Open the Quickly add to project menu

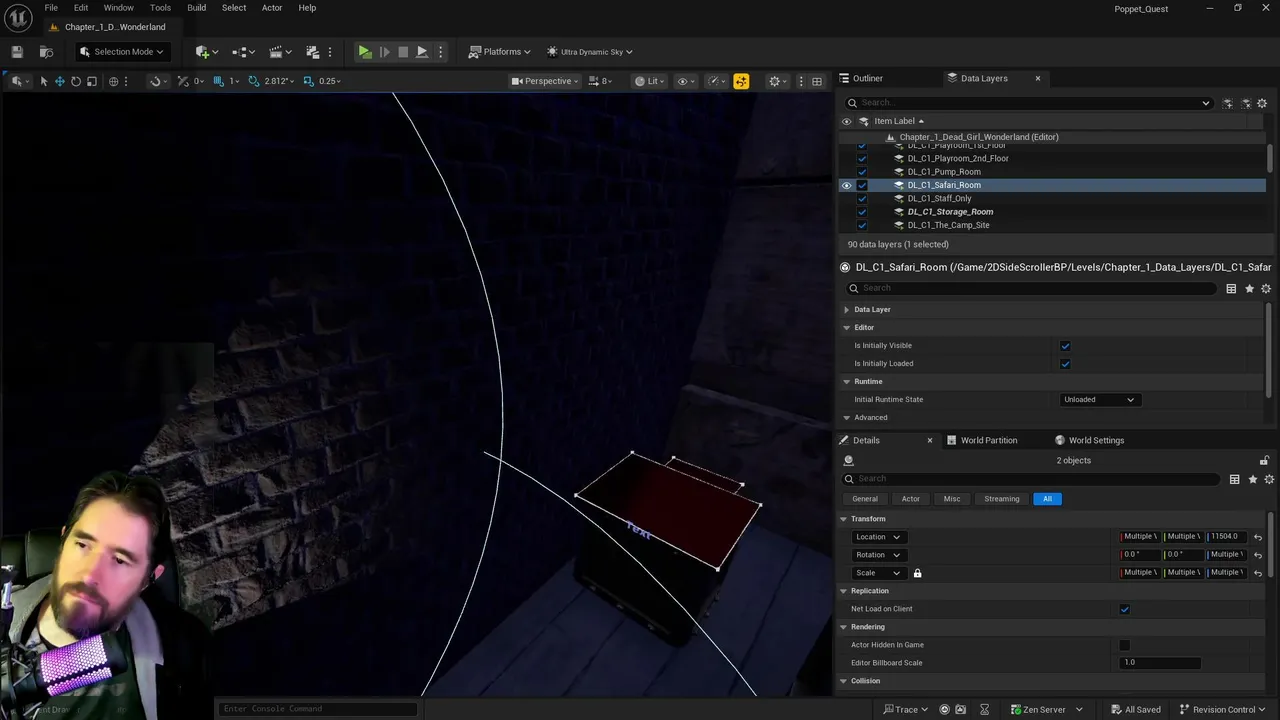coord(206,52)
